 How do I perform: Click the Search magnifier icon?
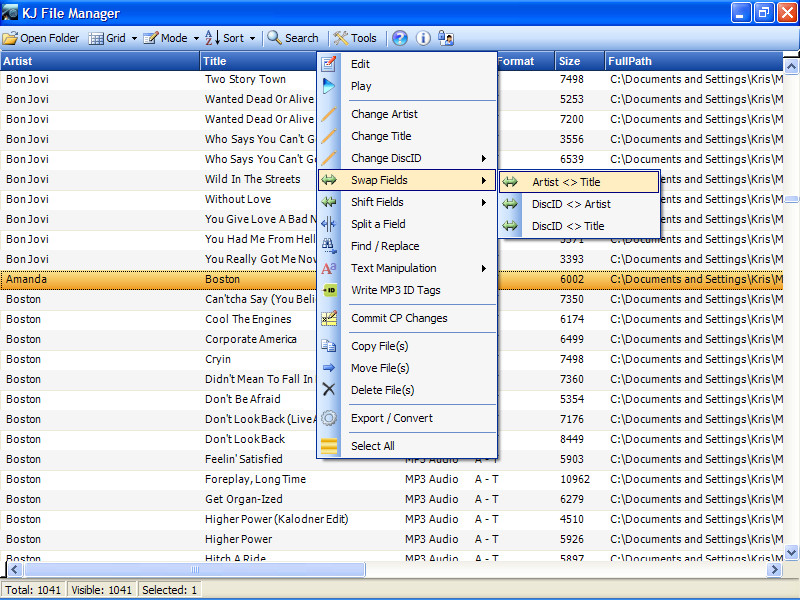[x=274, y=38]
